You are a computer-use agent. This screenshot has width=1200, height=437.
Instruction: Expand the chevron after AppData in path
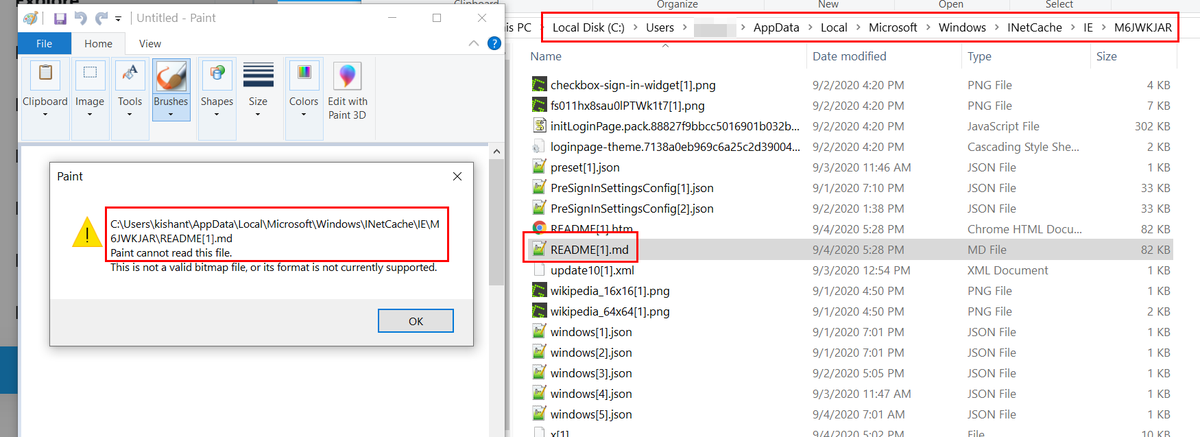click(x=809, y=27)
